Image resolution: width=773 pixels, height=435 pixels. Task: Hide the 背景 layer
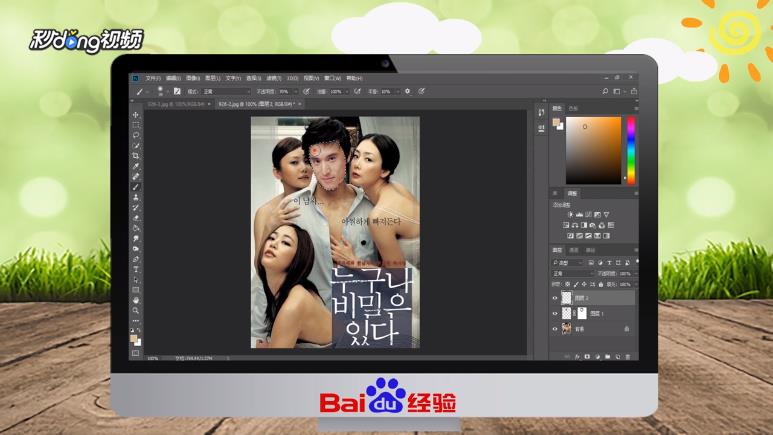tap(555, 328)
